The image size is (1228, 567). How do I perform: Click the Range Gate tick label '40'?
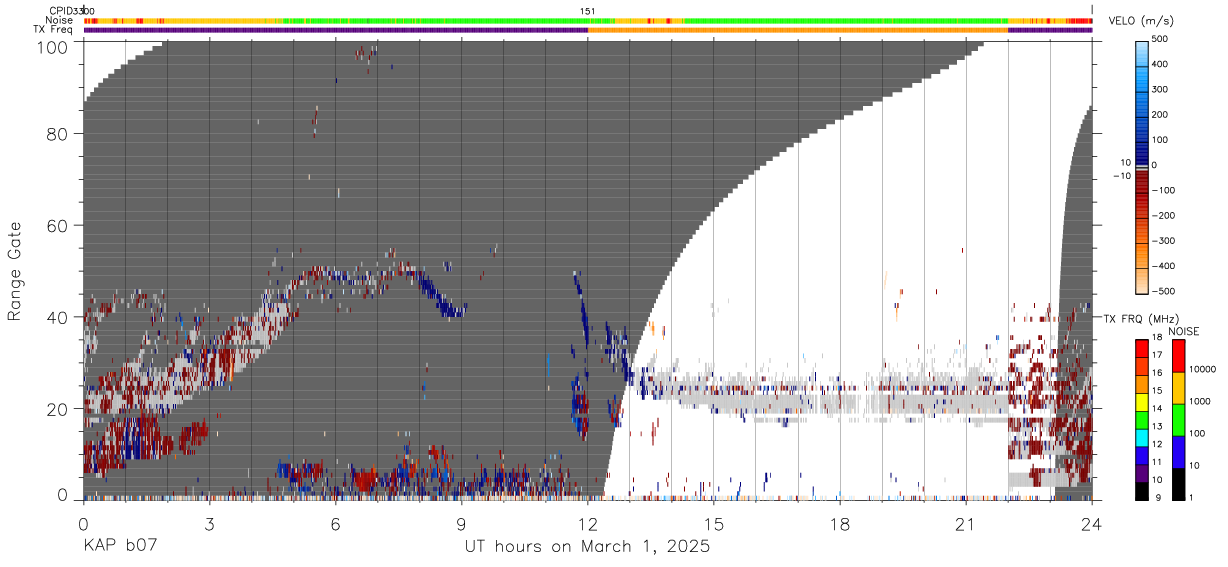57,317
